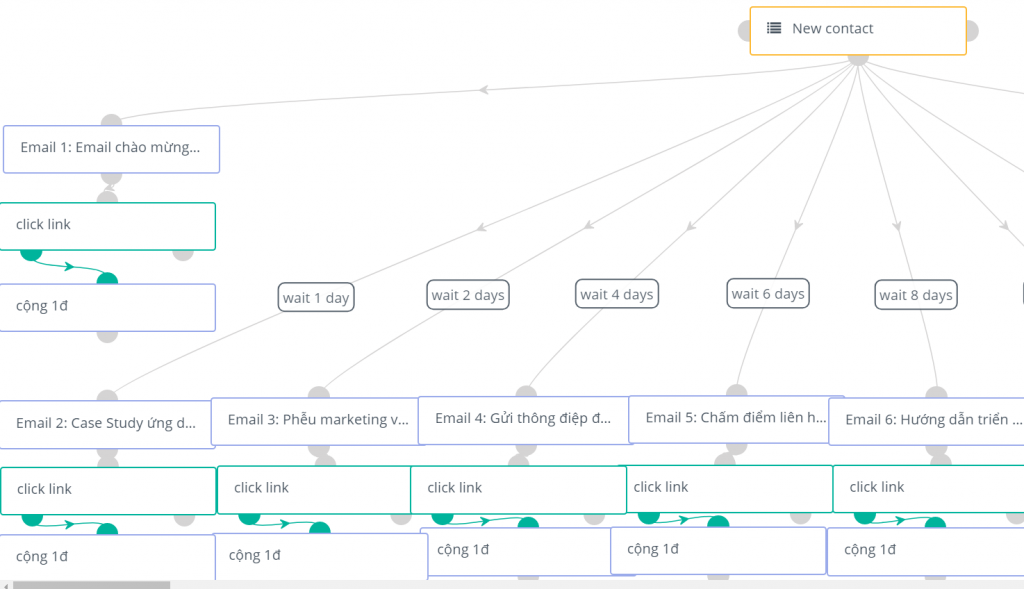The width and height of the screenshot is (1024, 589).
Task: Click the left gray anchor of New contact
Action: [745, 31]
